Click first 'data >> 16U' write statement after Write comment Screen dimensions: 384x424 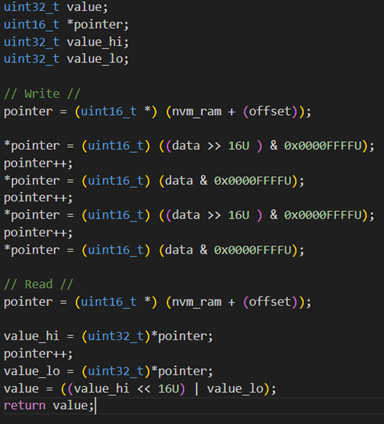pyautogui.click(x=189, y=146)
